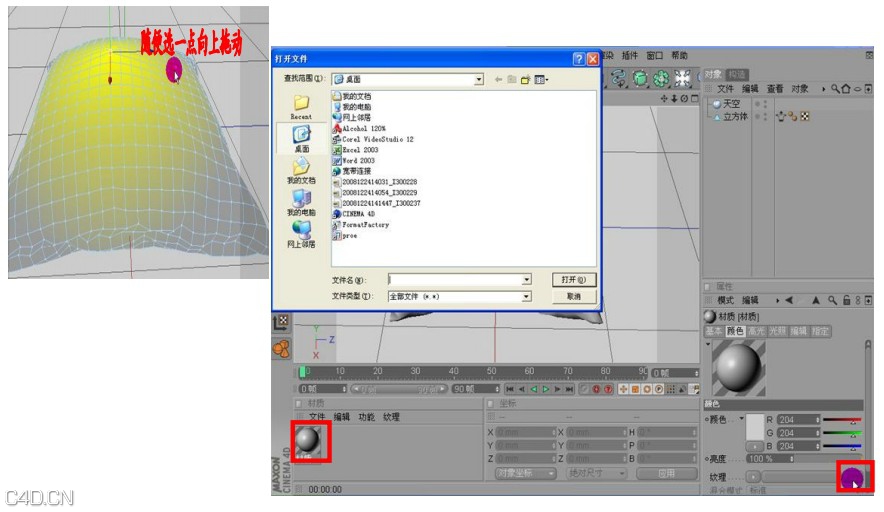Expand the color mode arrow next to 颜色
The width and height of the screenshot is (884, 512).
(x=742, y=418)
